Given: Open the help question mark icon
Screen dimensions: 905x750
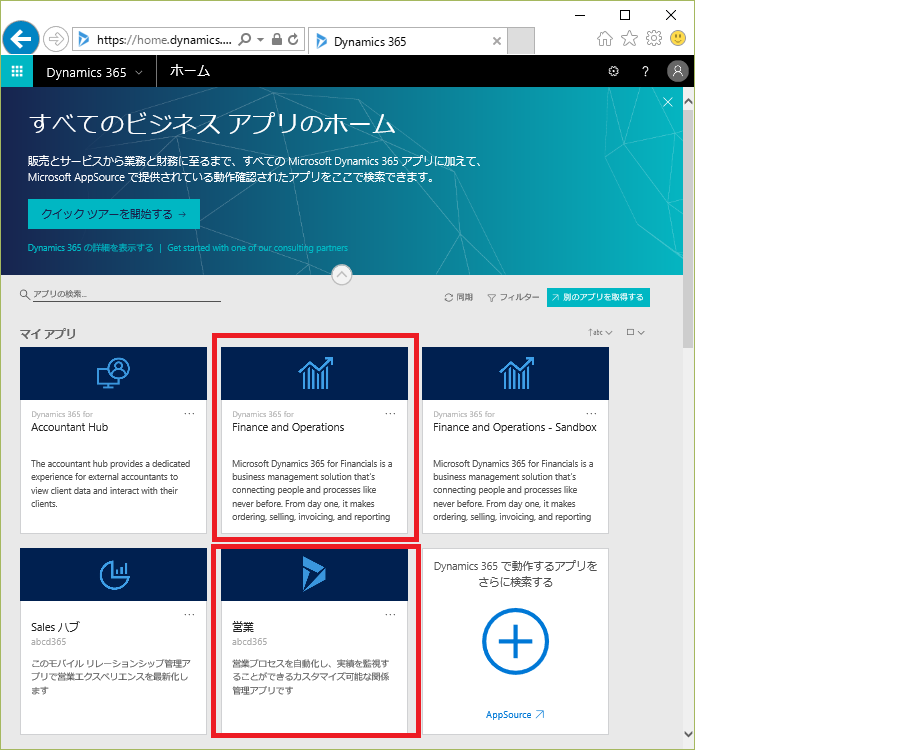Looking at the screenshot, I should [645, 71].
